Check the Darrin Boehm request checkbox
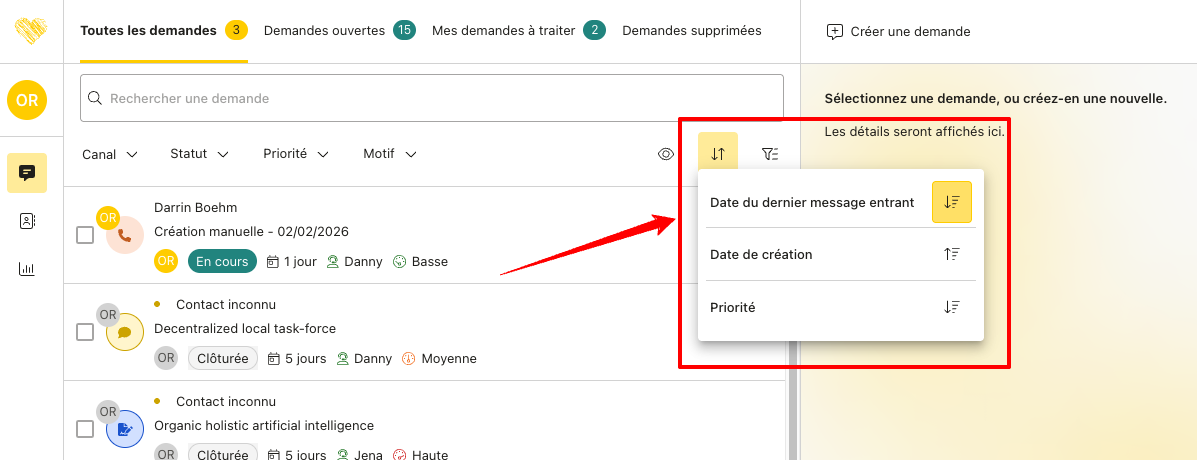The height and width of the screenshot is (460, 1197). [85, 235]
